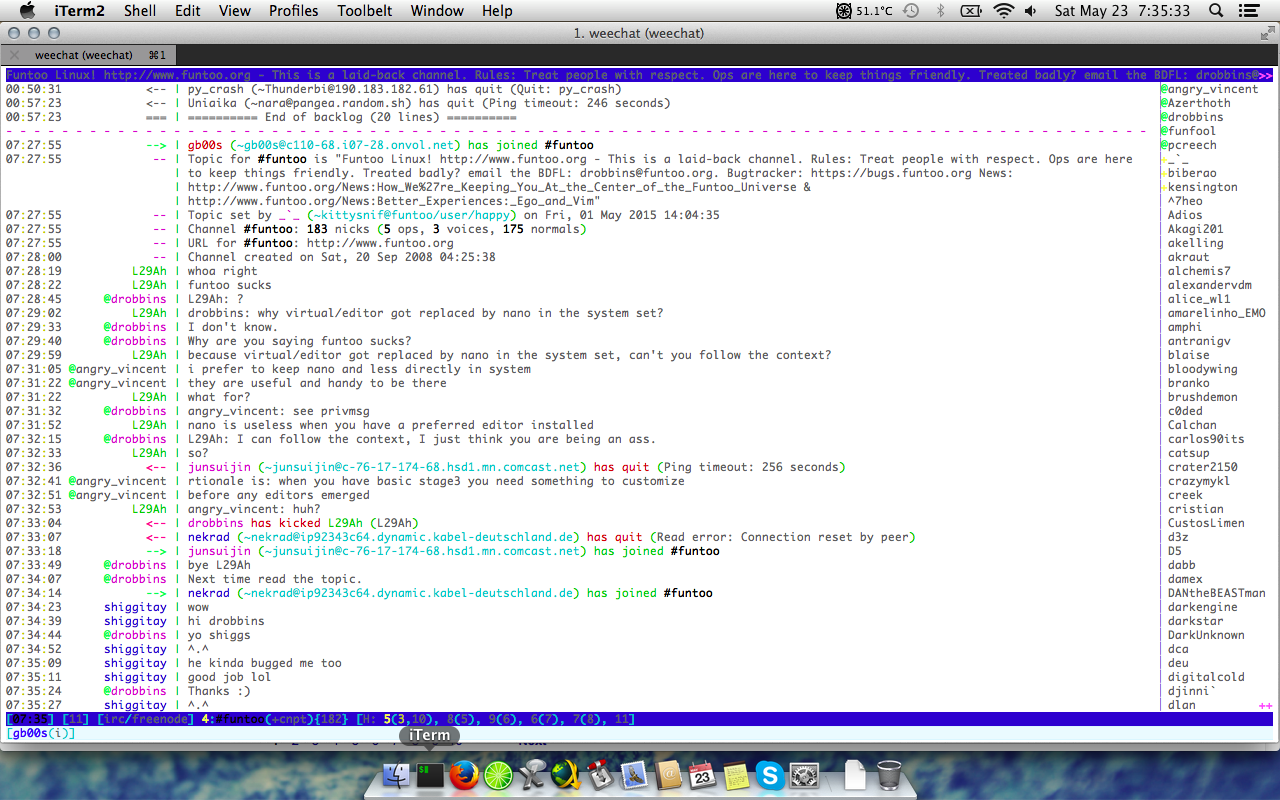Click the [gb00s(i)] input line
Screen dimensions: 1280x800
pyautogui.click(x=640, y=733)
